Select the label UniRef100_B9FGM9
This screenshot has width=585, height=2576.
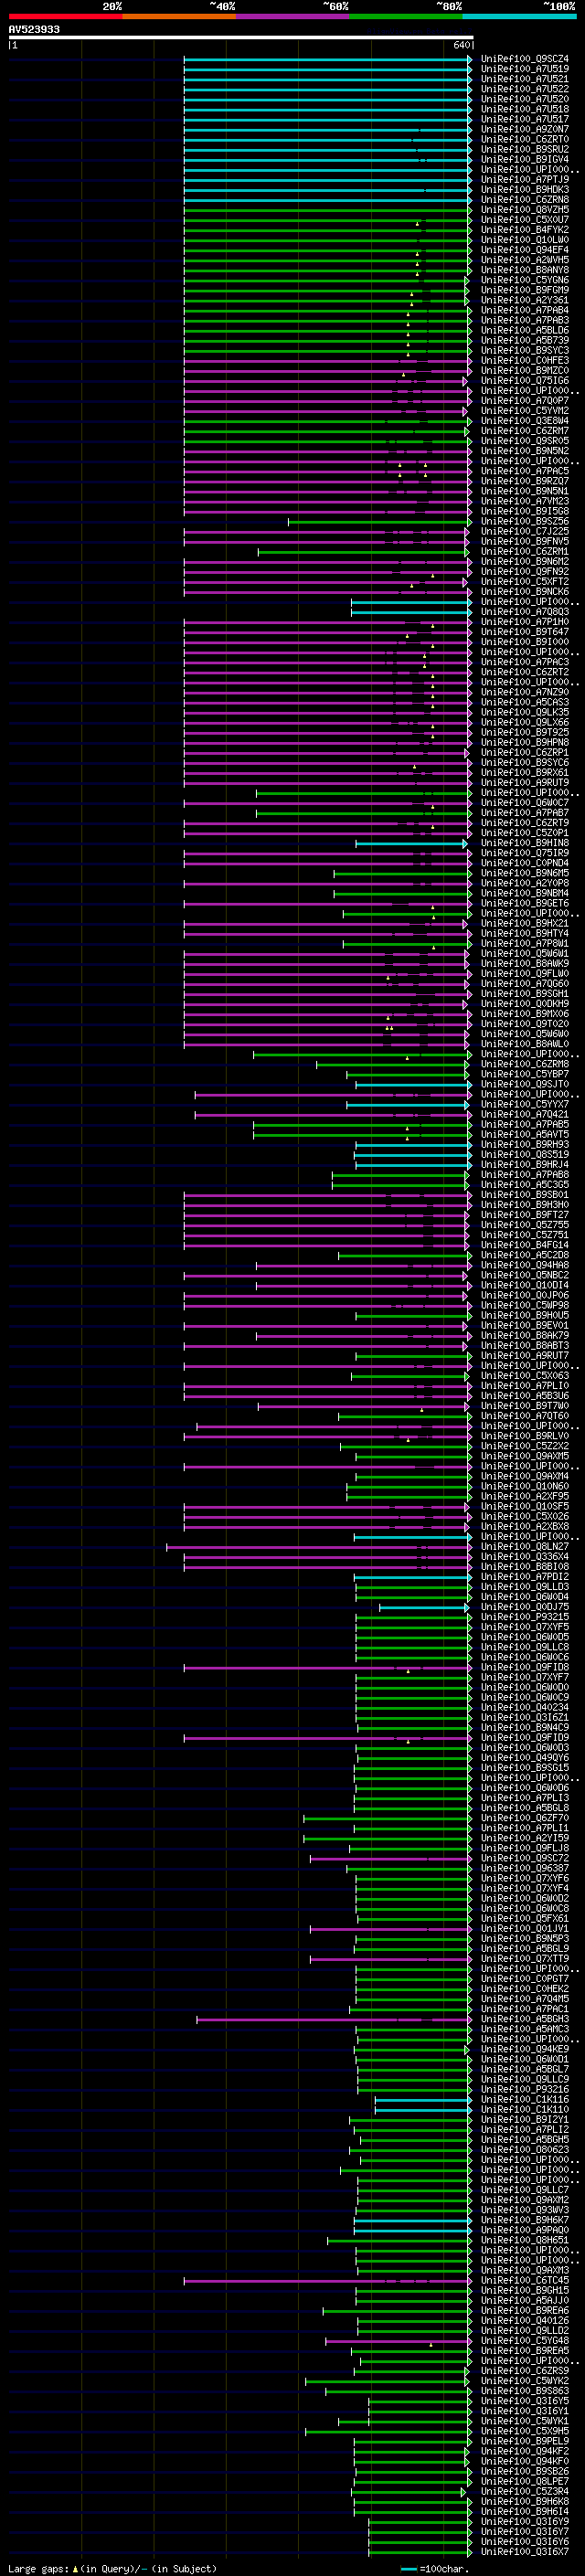tap(524, 290)
